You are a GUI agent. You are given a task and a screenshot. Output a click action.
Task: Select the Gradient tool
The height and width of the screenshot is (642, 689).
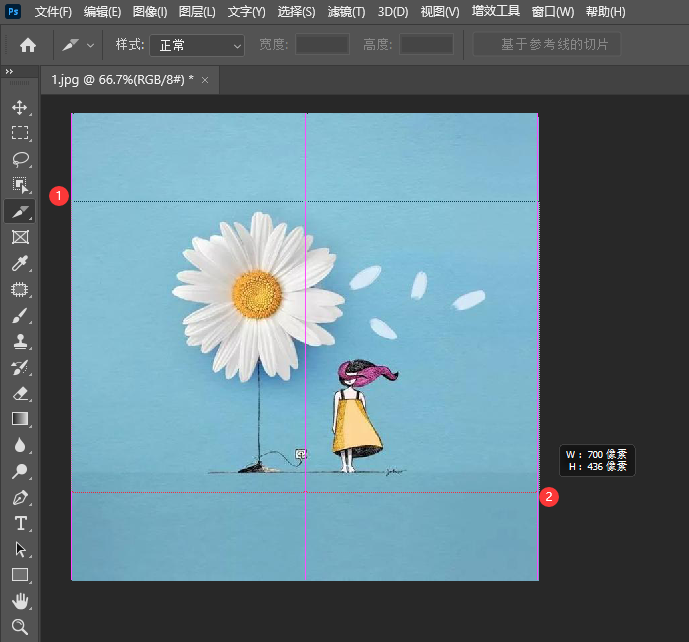pos(19,419)
